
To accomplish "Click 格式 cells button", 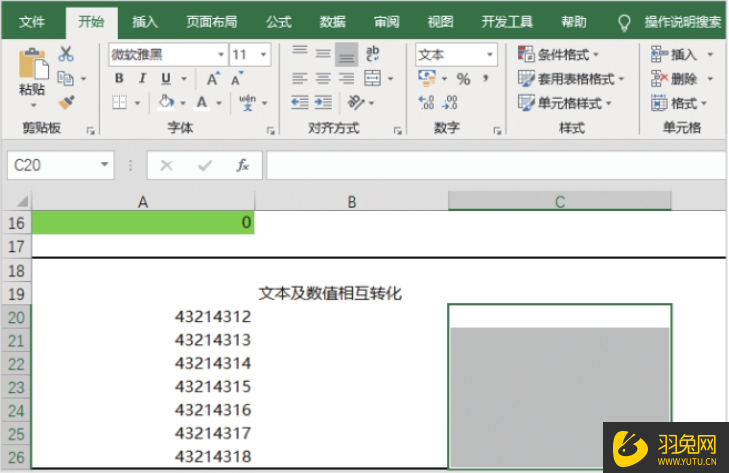I will tap(678, 103).
